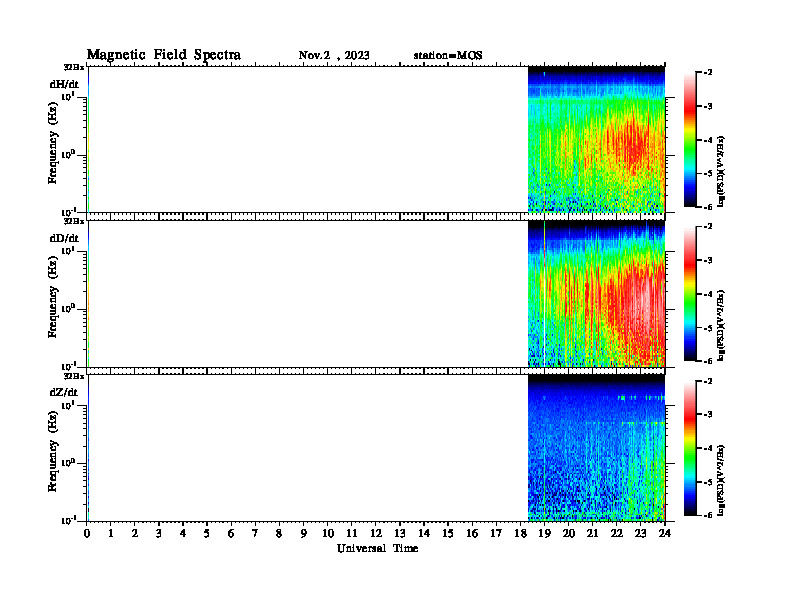
Task: Click the "-5" value on dZ/dt color bar
Action: (x=708, y=482)
